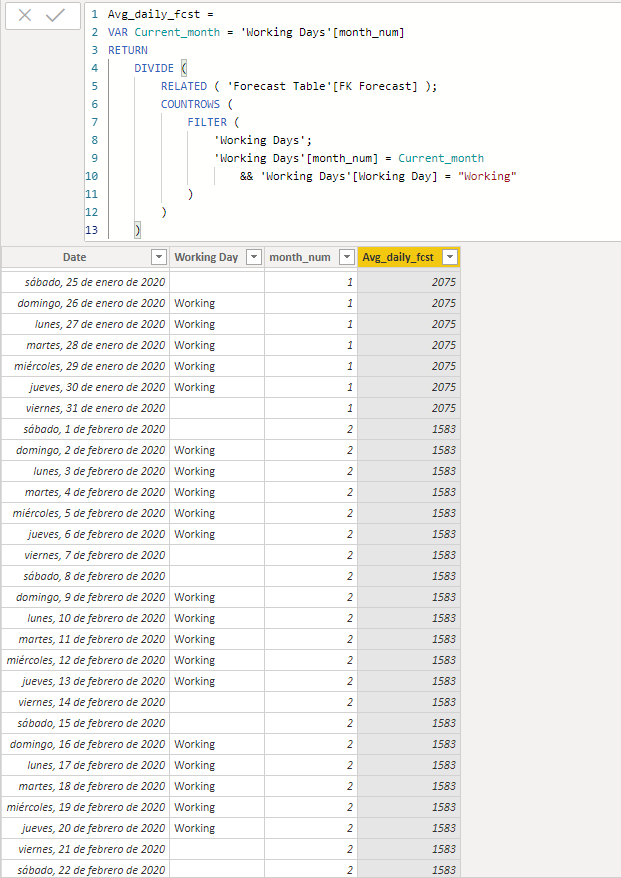This screenshot has height=878, width=621.
Task: Select cell 'domingo, 26 de enero de 2020'
Action: click(85, 303)
